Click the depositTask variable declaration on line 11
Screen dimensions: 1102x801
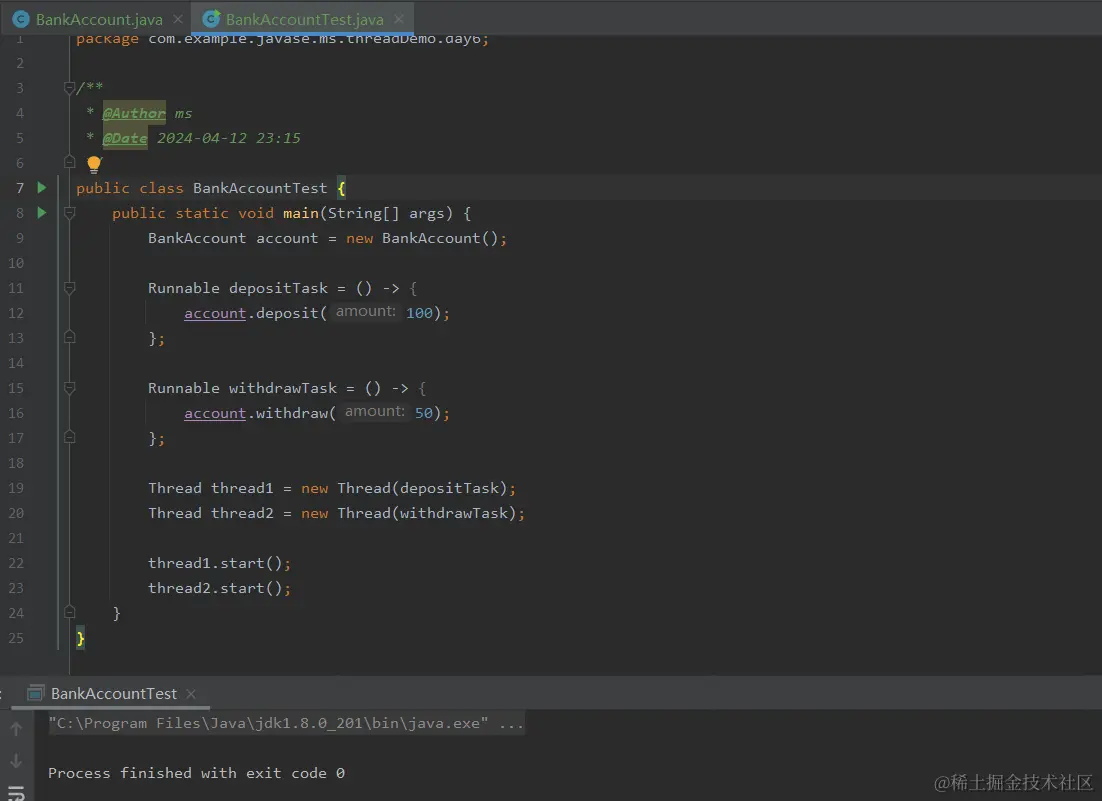pos(278,288)
